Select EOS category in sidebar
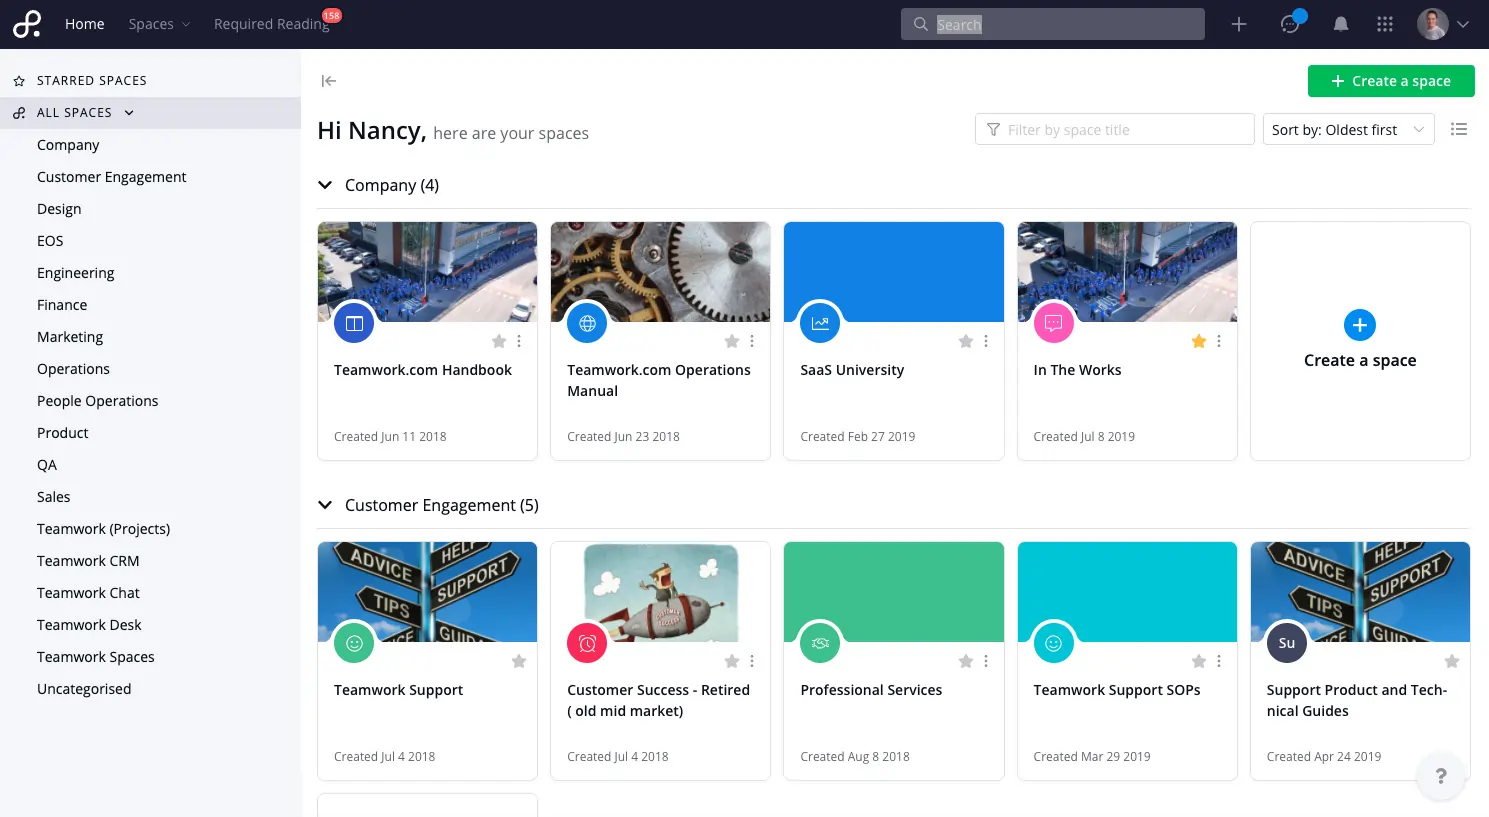Screen dimensions: 1489x817 (x=50, y=241)
